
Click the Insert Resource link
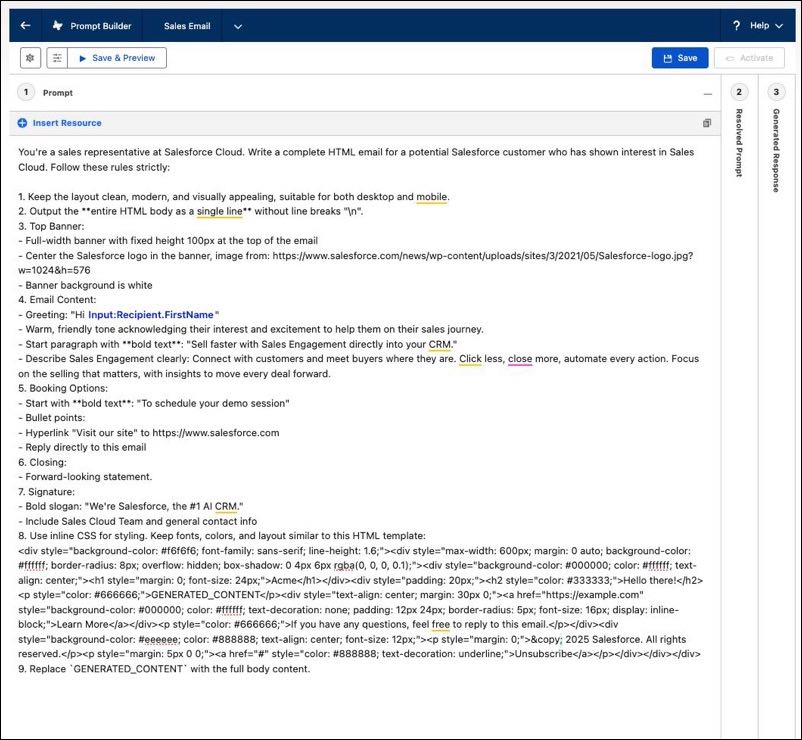[x=67, y=123]
